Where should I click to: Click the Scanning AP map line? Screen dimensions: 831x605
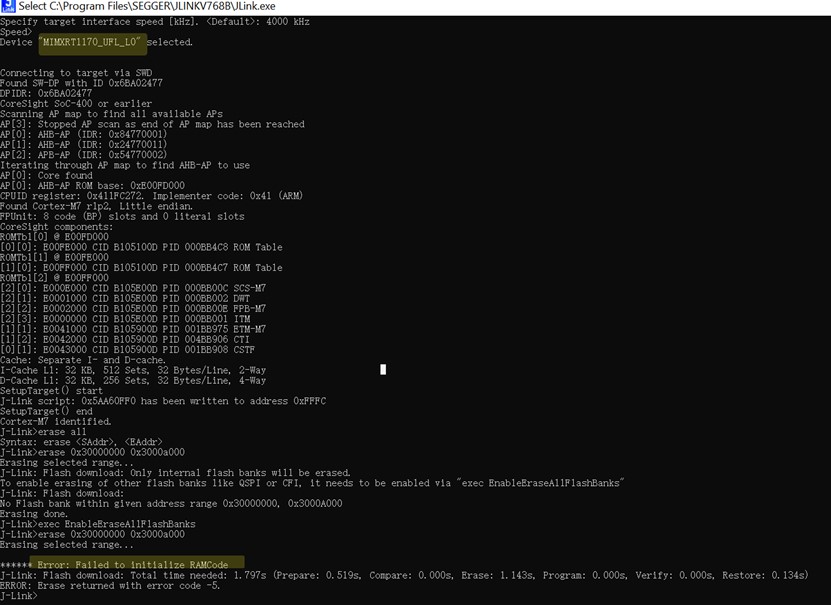pyautogui.click(x=110, y=113)
